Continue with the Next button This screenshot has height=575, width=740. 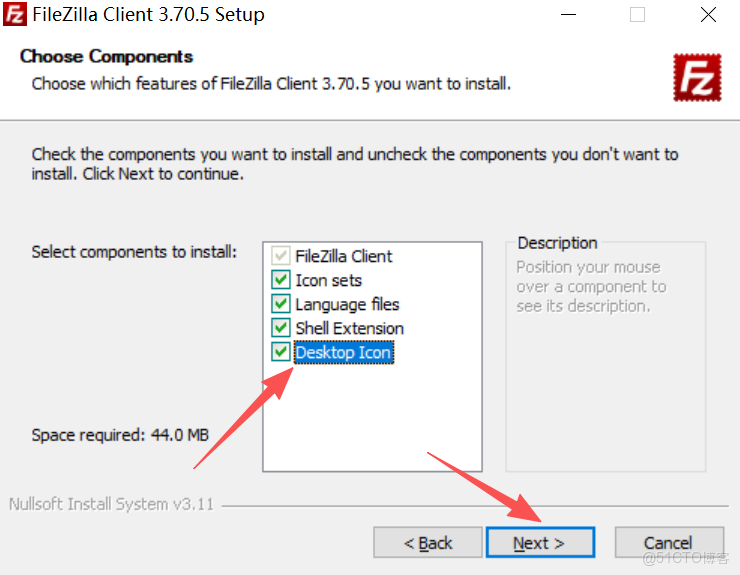click(540, 542)
